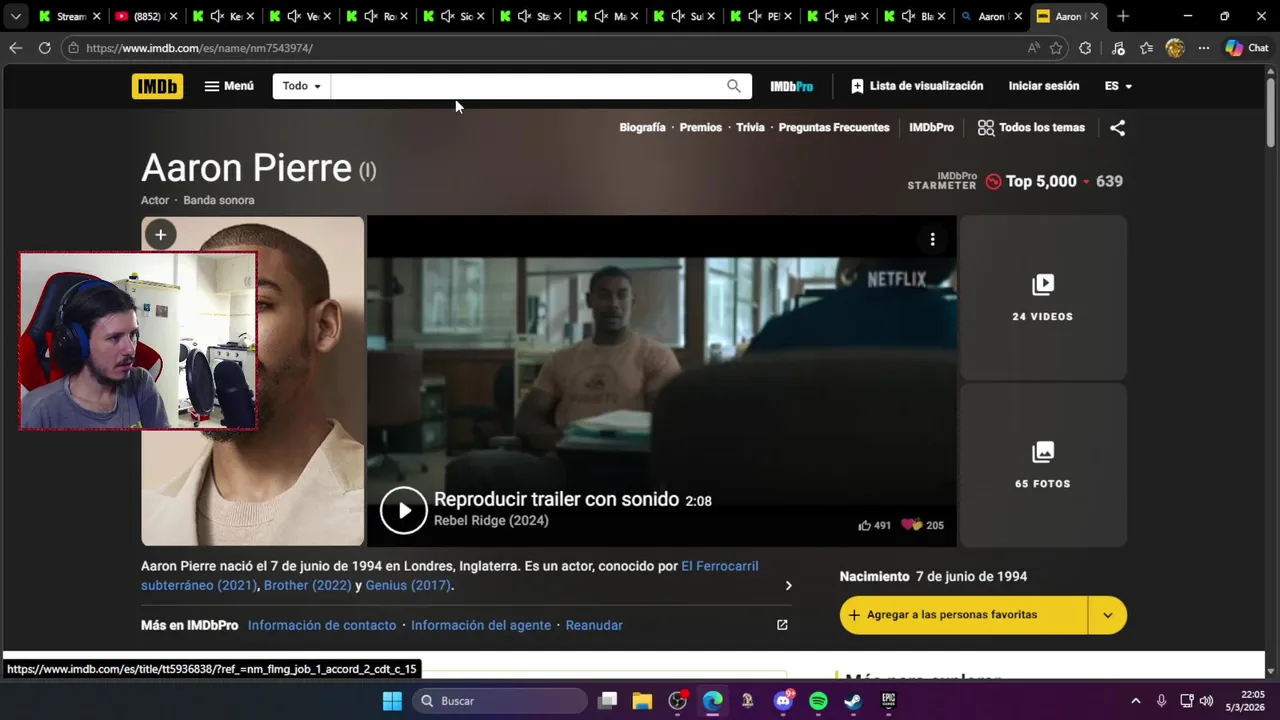
Task: Open the Brother (2022) link
Action: pos(307,586)
